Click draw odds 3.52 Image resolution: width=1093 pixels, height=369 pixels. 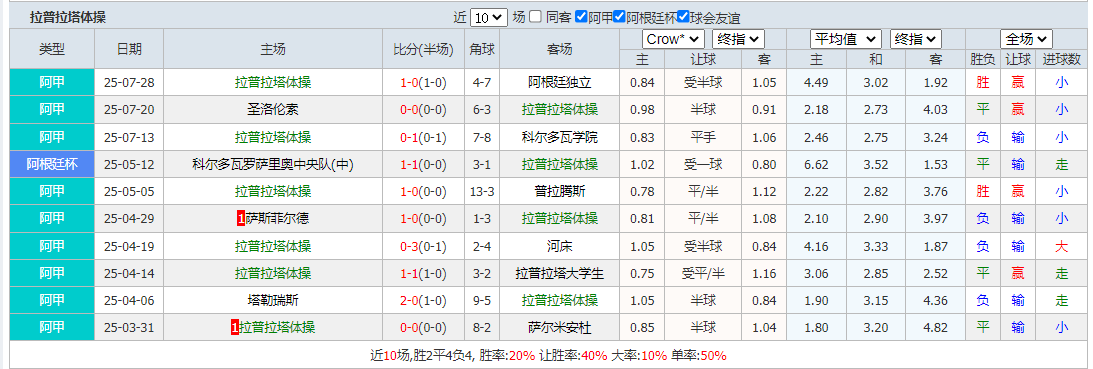876,165
